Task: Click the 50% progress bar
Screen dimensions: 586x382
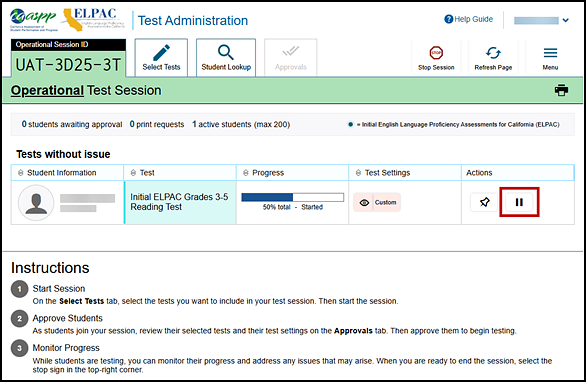Action: pos(293,197)
